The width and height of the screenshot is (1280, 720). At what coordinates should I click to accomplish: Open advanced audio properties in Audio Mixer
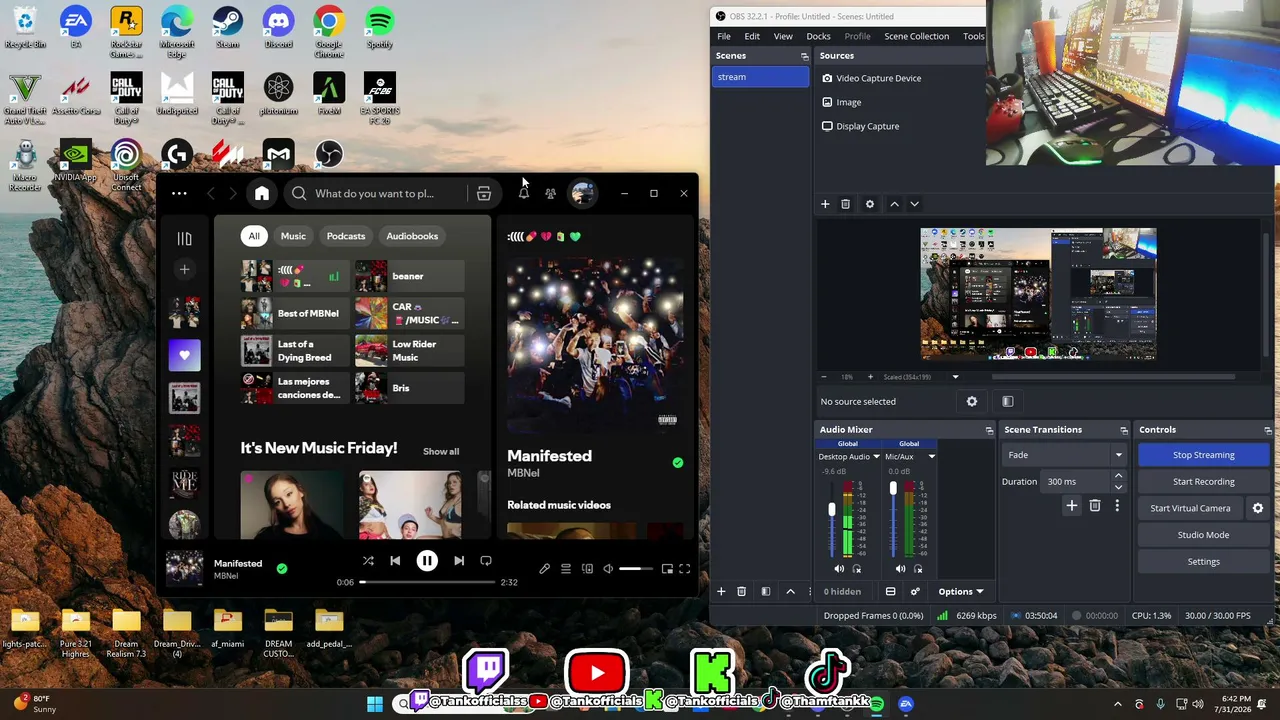(915, 591)
